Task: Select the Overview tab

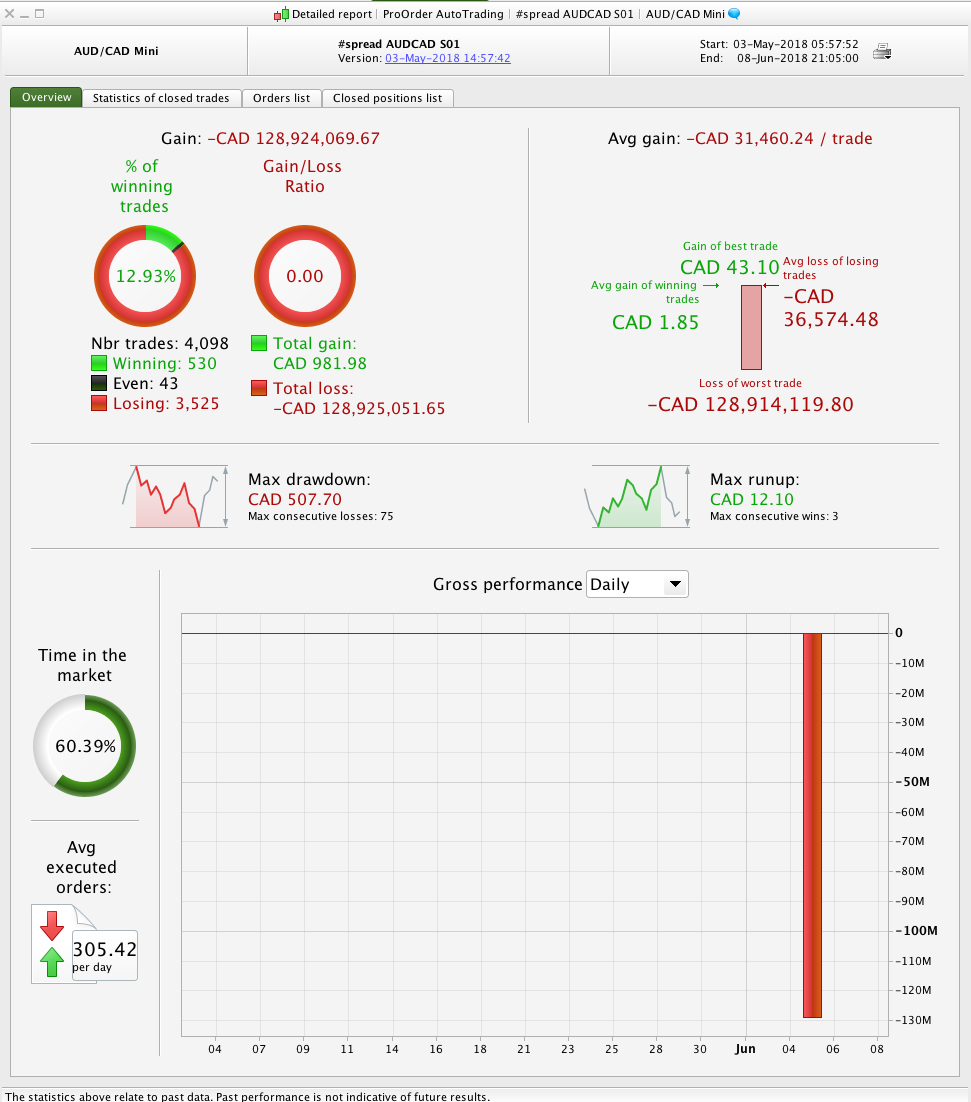Action: pyautogui.click(x=46, y=97)
